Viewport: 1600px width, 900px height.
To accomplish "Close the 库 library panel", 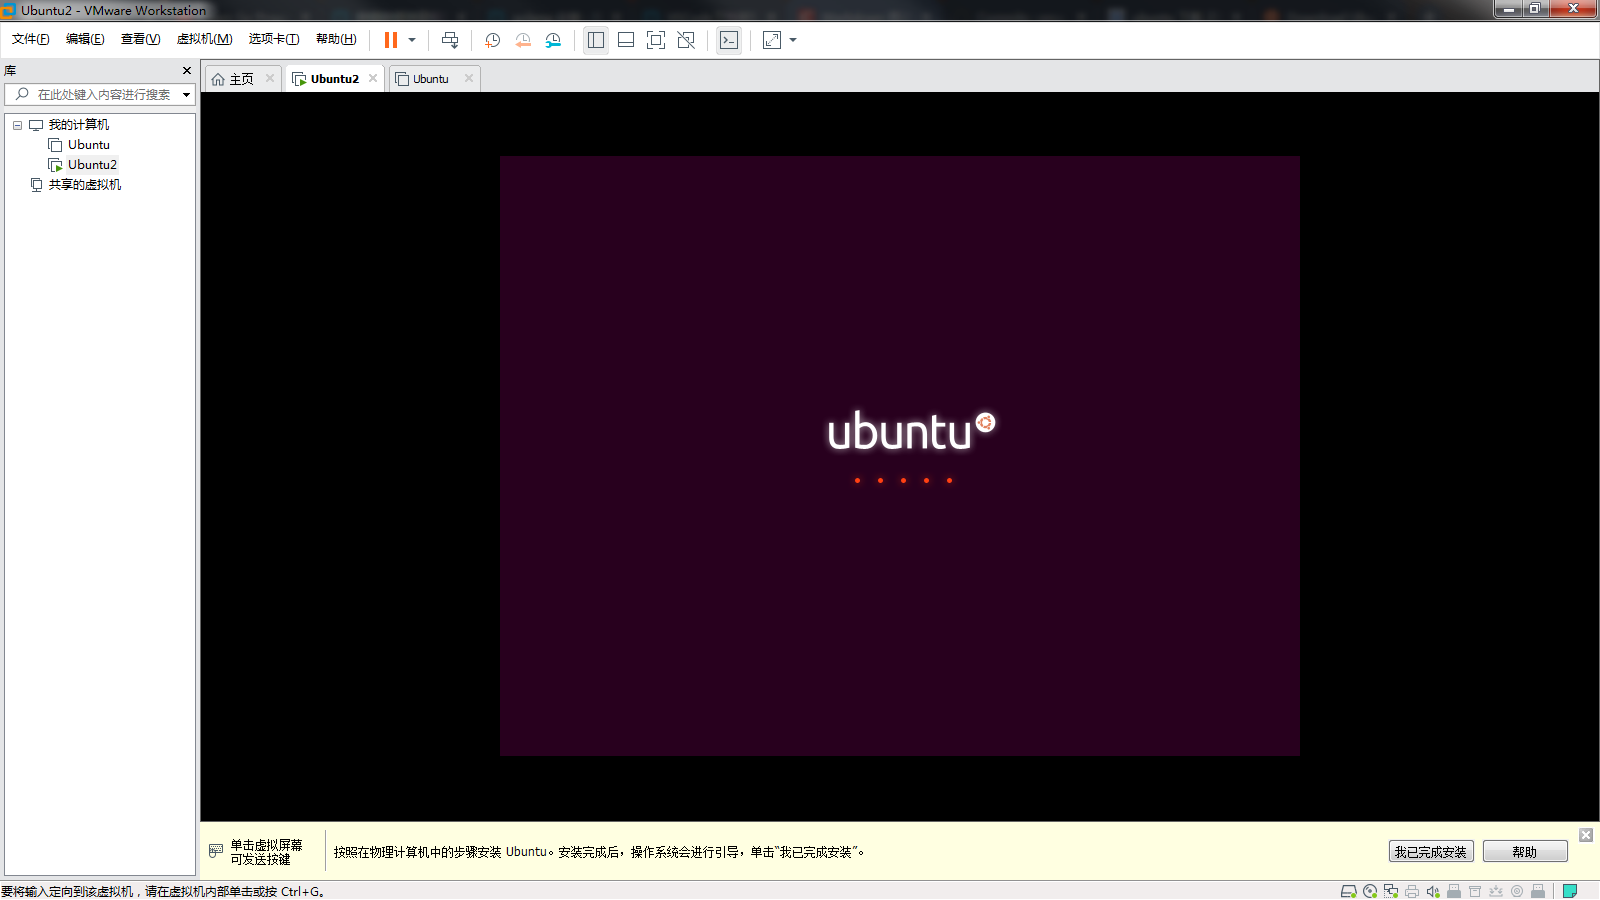I will 187,71.
